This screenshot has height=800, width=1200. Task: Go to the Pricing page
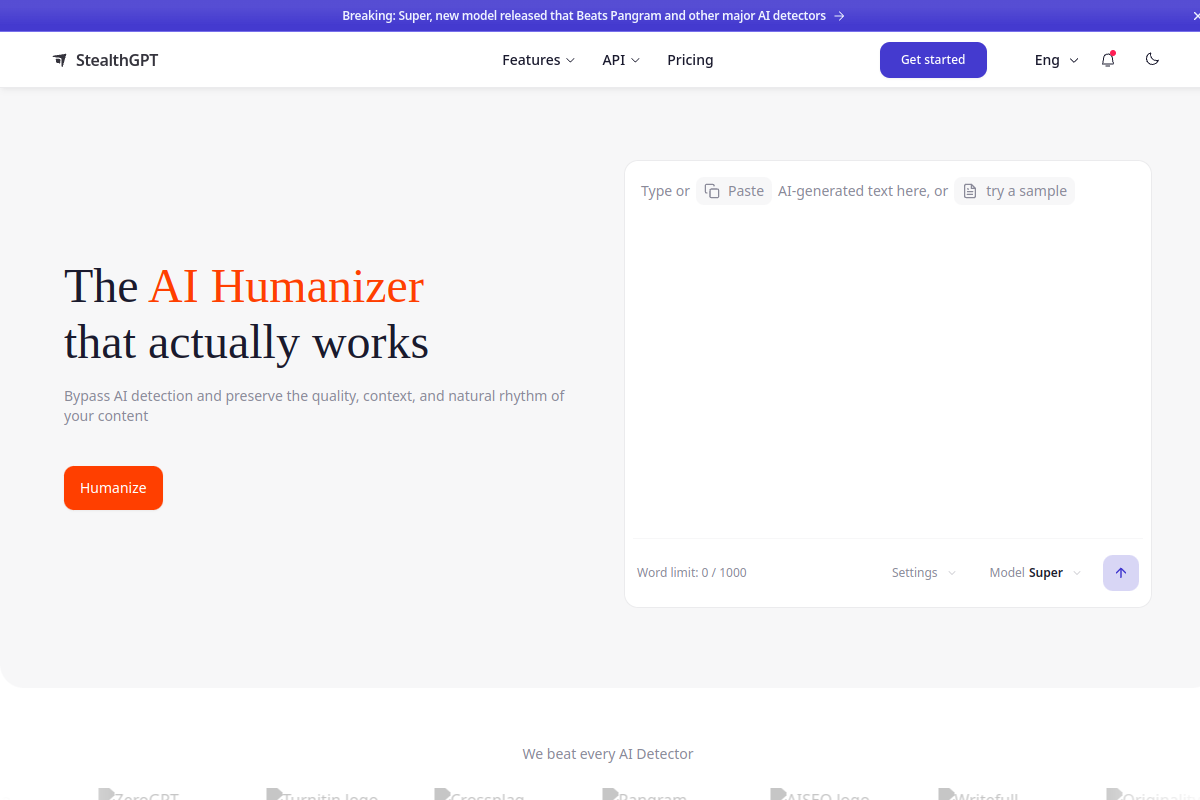point(690,60)
